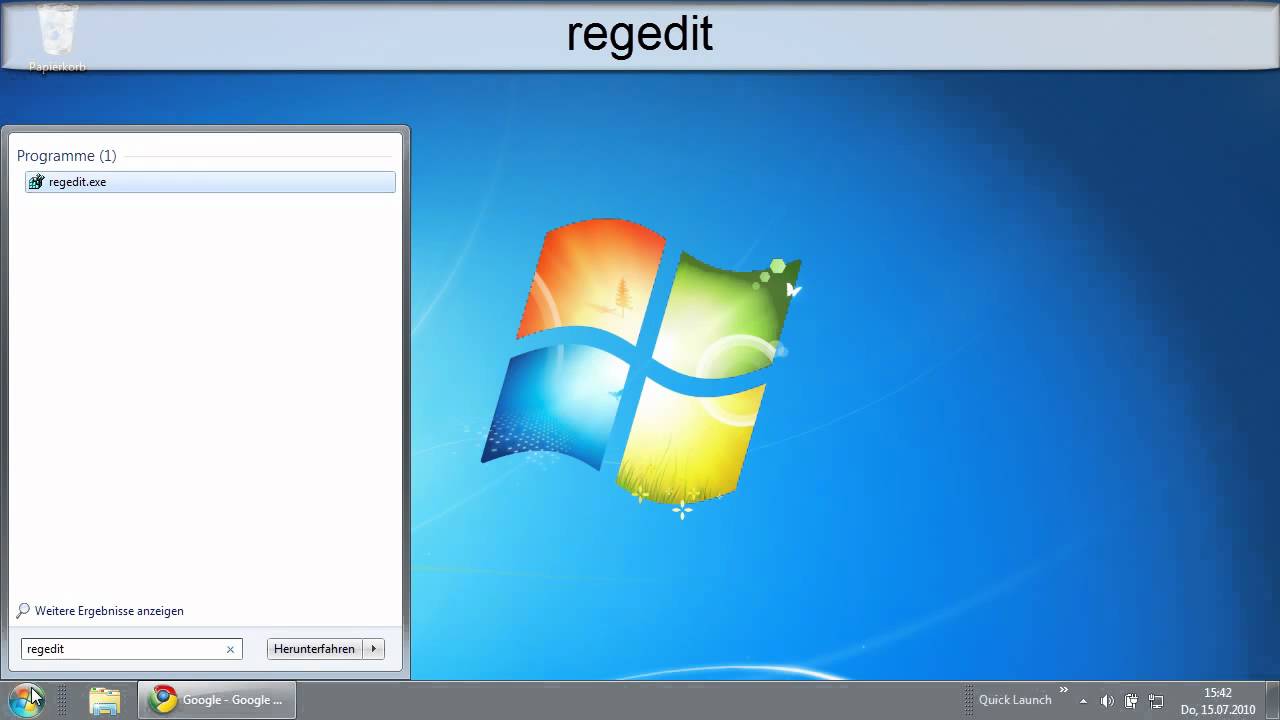Image resolution: width=1280 pixels, height=720 pixels.
Task: Open the network tray icon
Action: (1156, 701)
